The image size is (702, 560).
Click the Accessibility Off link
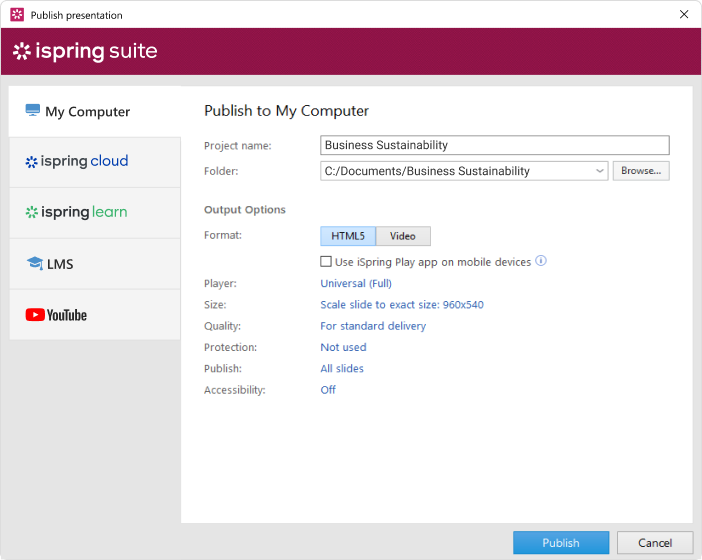coord(328,390)
